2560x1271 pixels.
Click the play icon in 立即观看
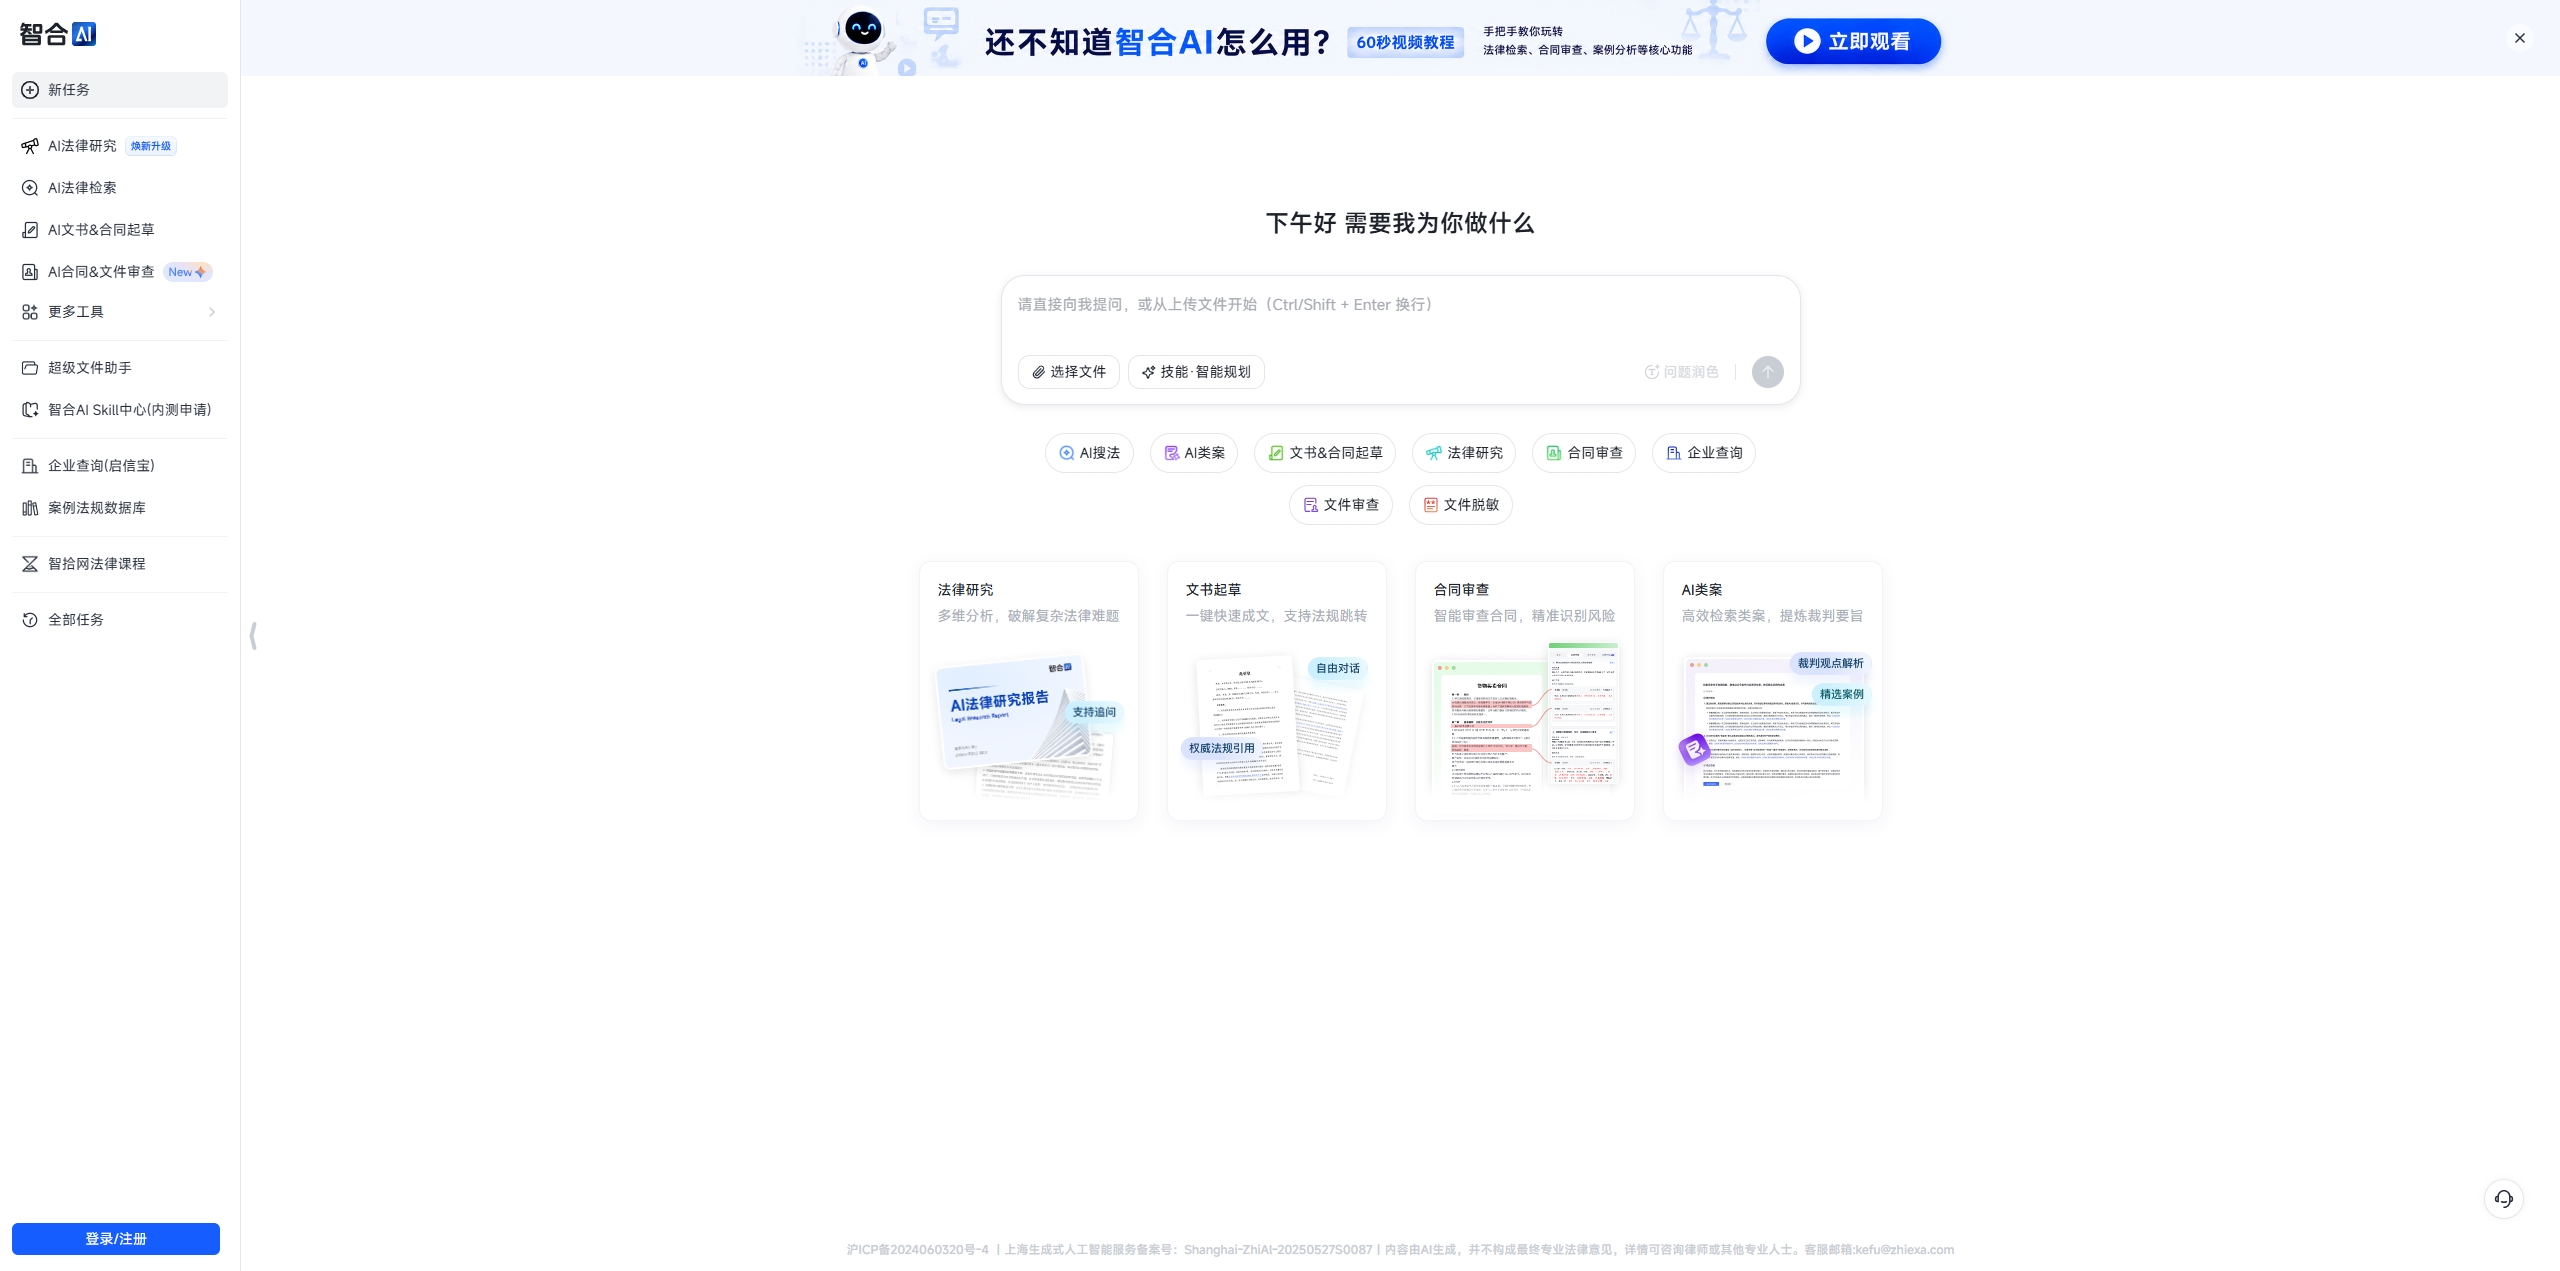1806,41
